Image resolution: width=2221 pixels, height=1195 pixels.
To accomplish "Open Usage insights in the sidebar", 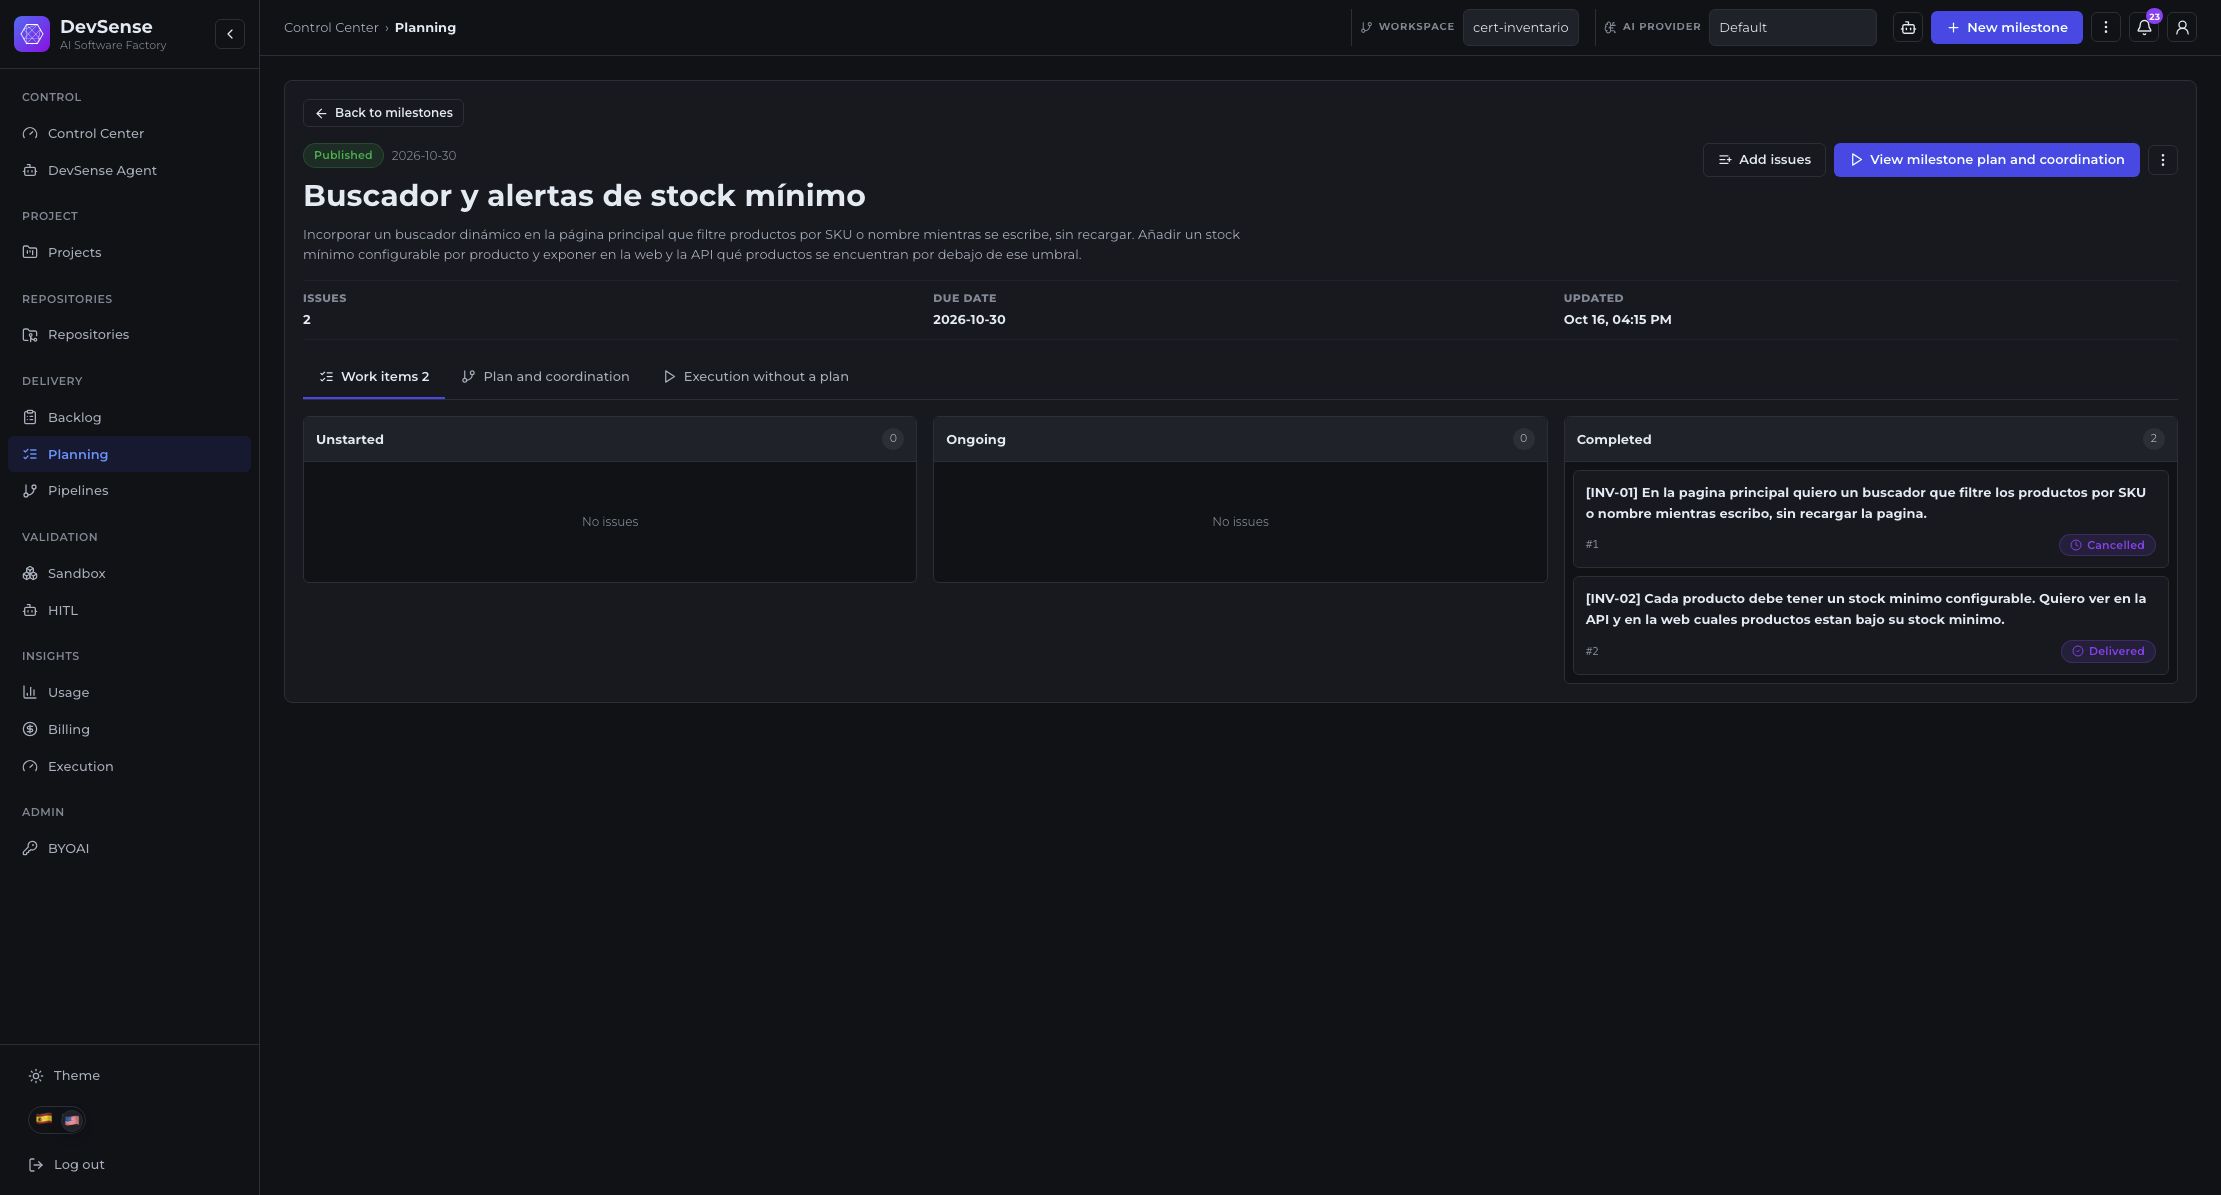I will tap(129, 693).
